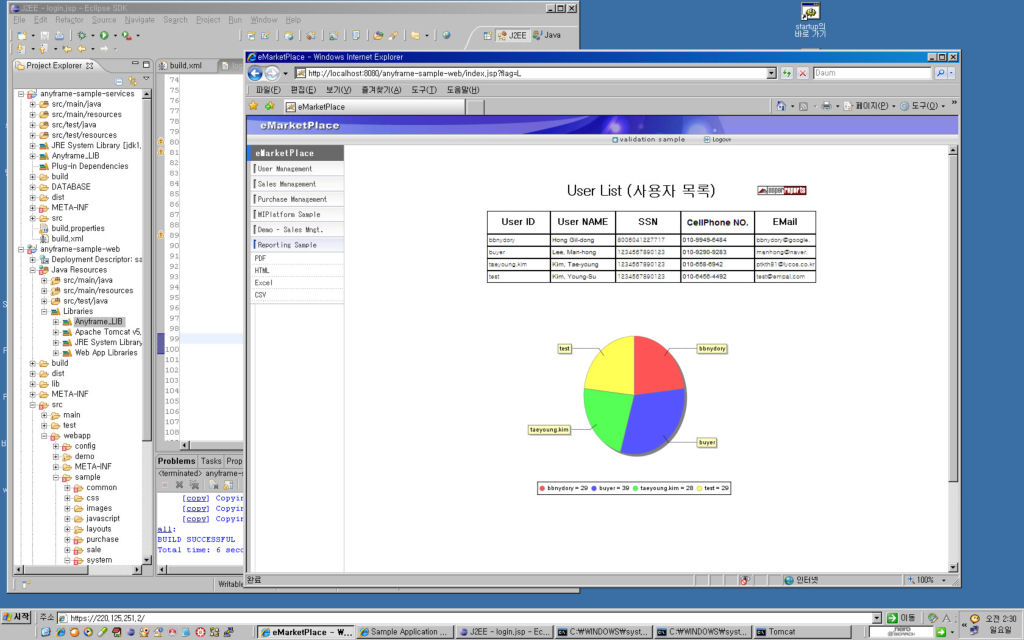Open the Eclipse Run button dropdown arrow

[115, 35]
